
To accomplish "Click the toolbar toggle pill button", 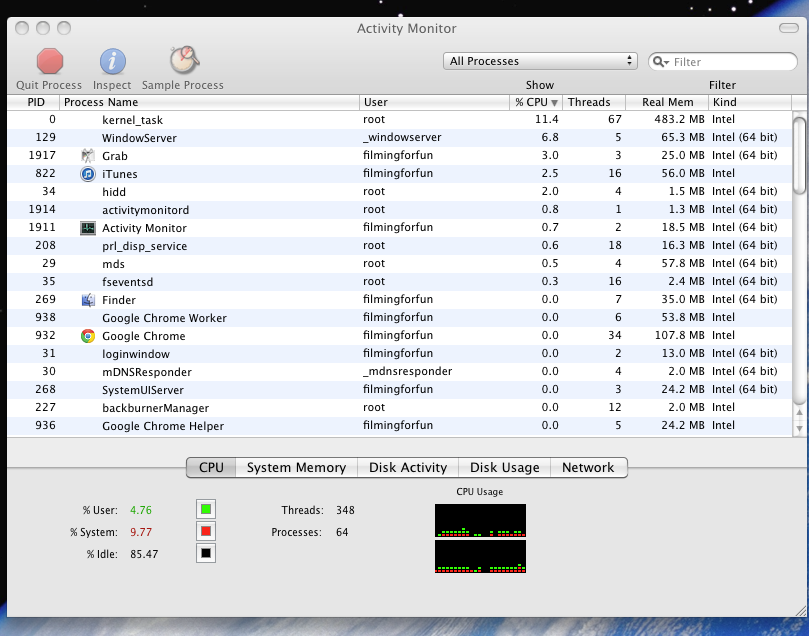I will 788,28.
